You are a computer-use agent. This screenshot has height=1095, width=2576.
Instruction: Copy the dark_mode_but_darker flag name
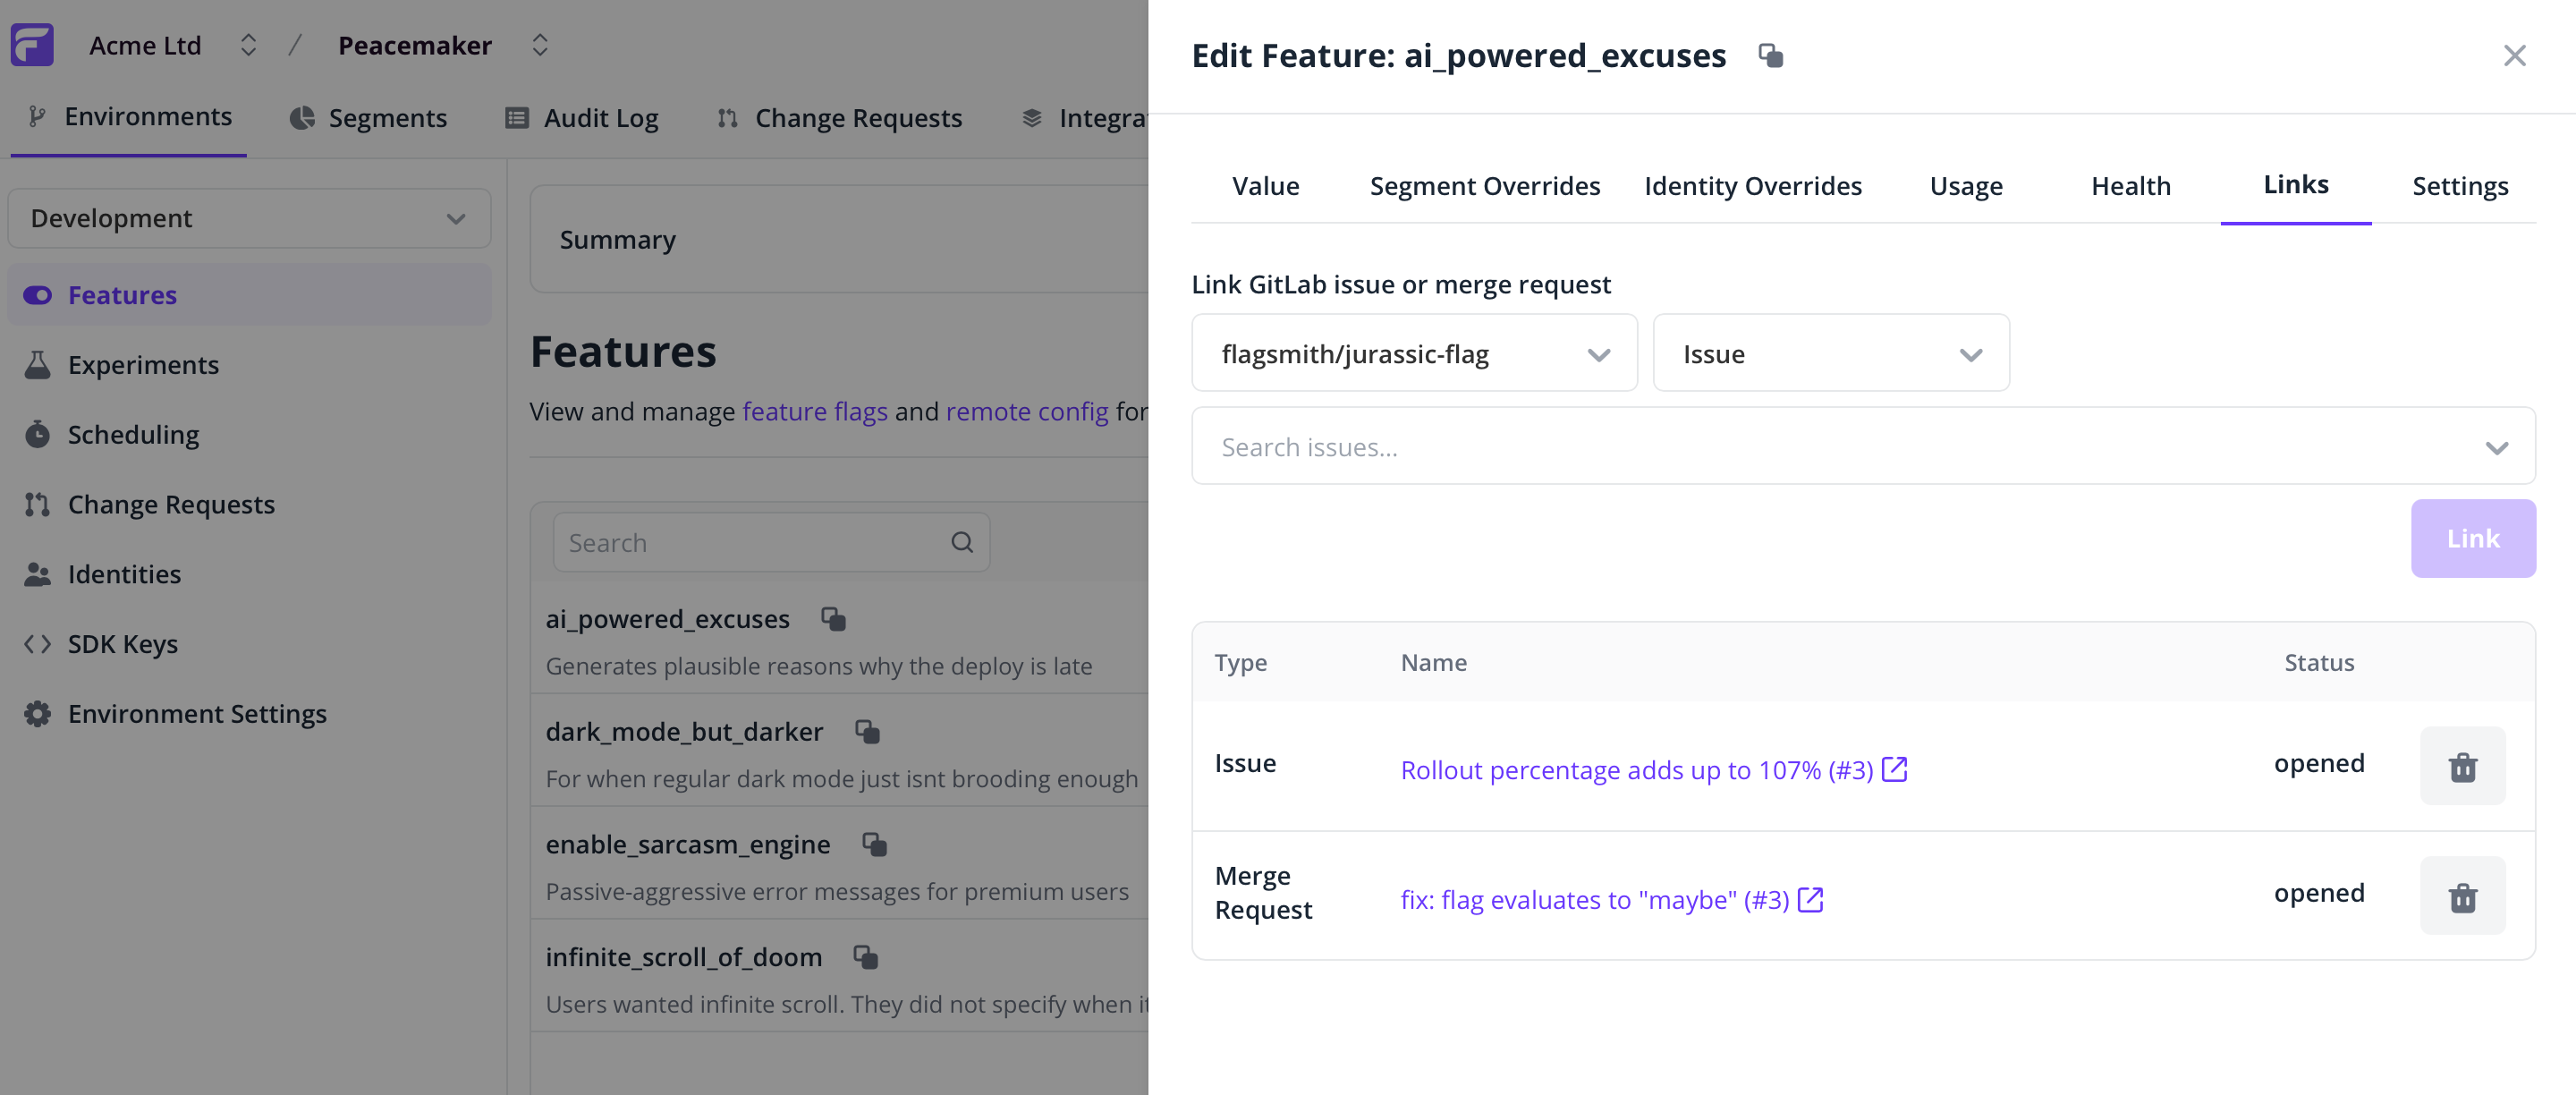coord(866,731)
